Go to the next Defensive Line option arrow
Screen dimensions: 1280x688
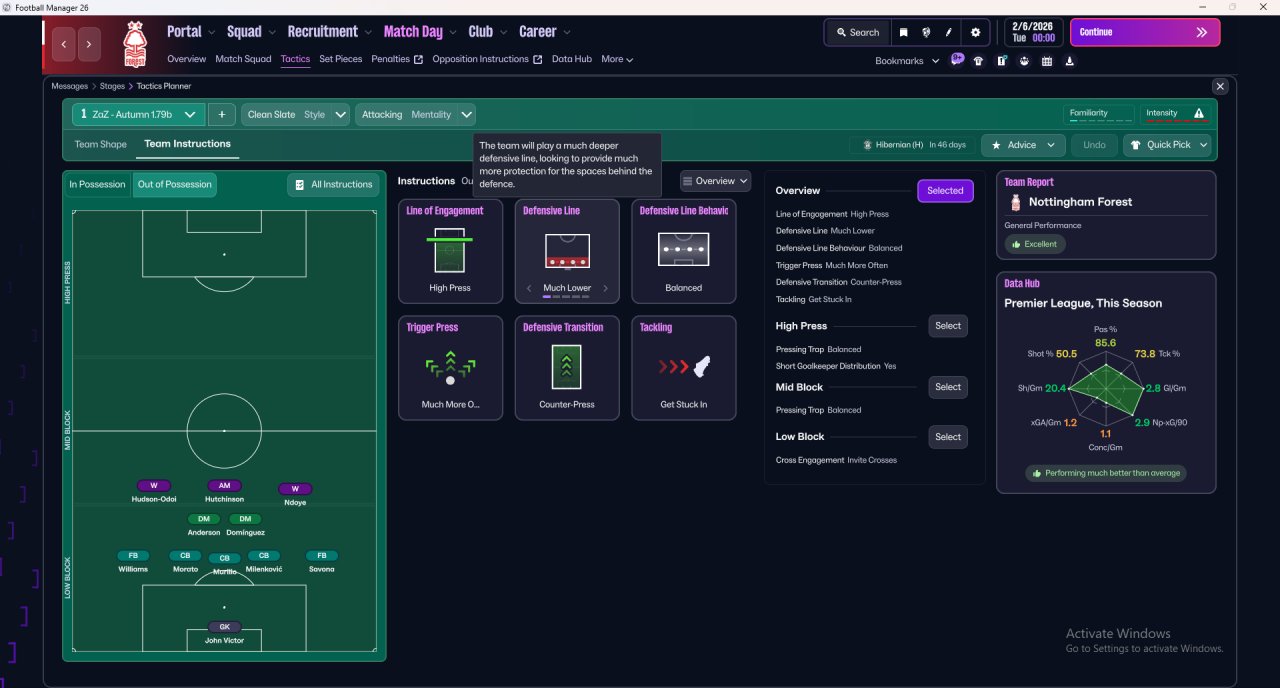pyautogui.click(x=605, y=288)
